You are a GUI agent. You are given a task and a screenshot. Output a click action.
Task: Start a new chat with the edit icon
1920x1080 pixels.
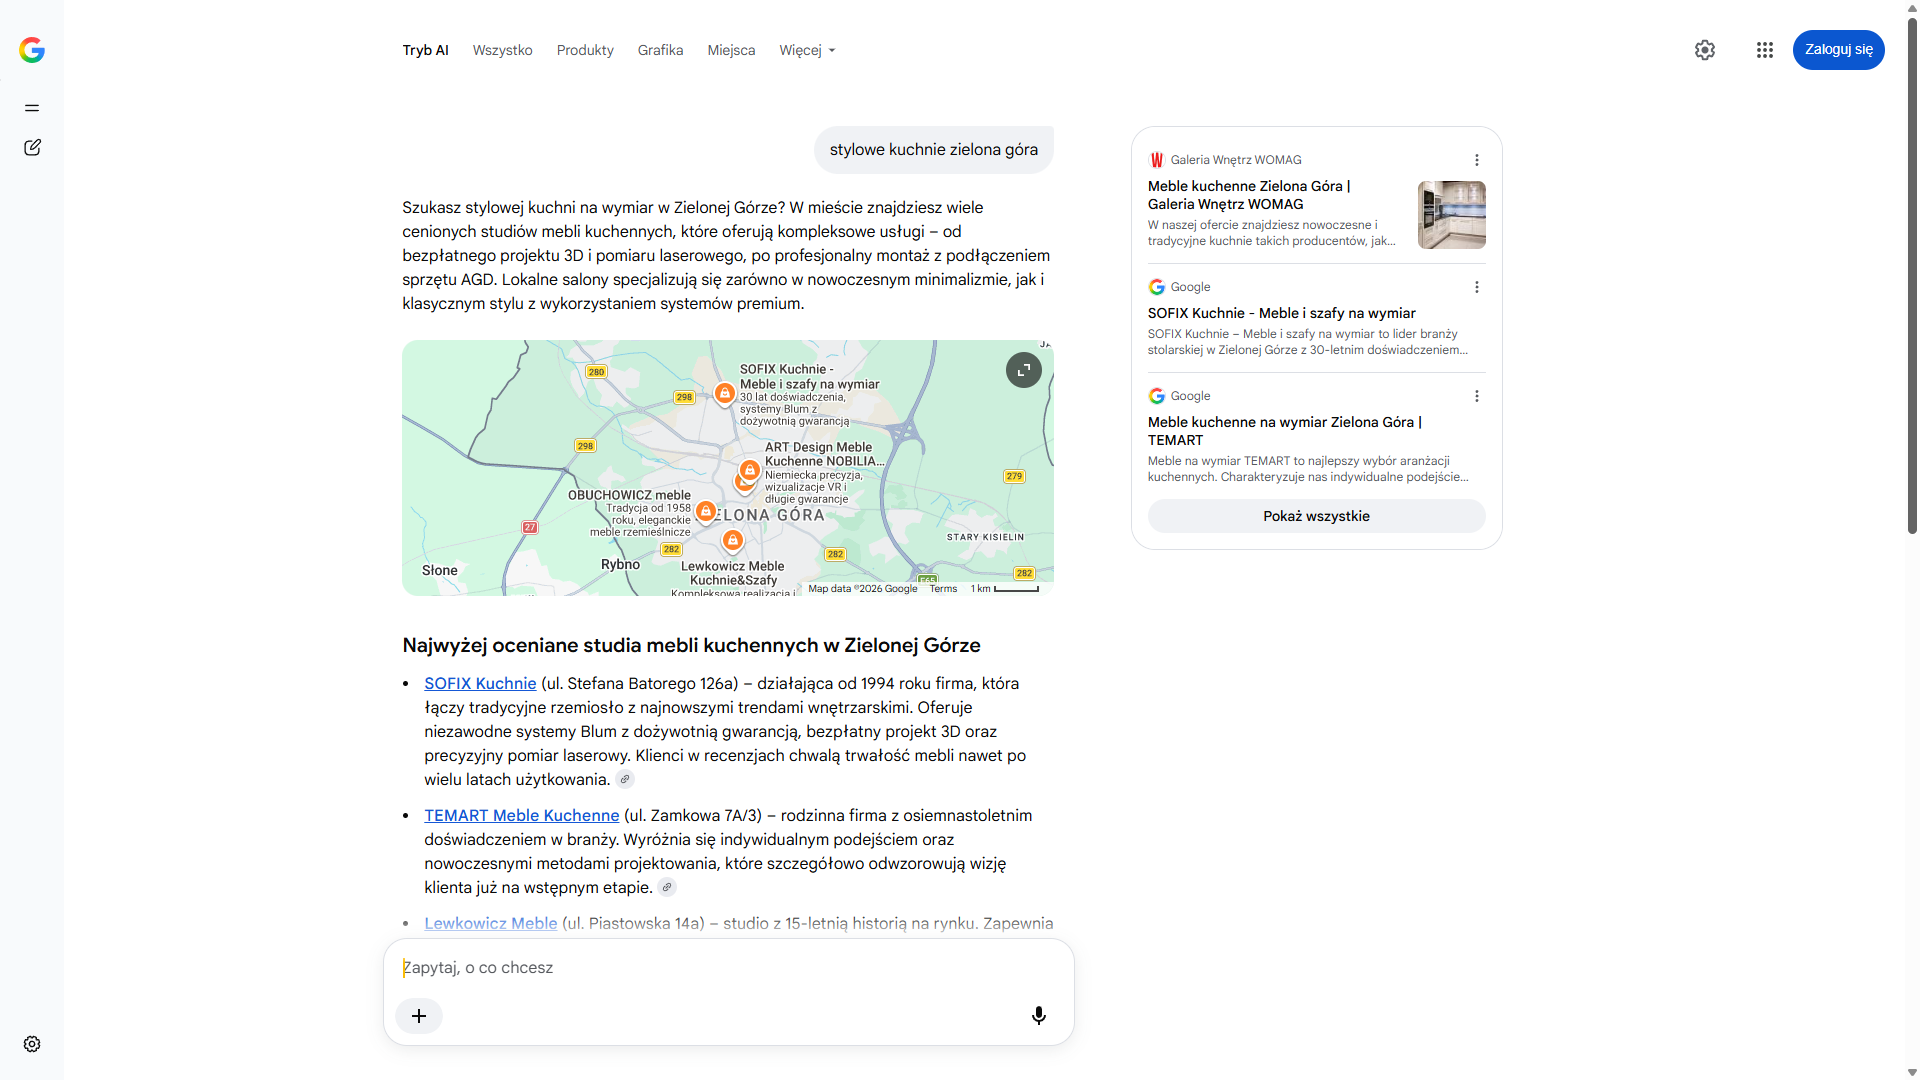click(32, 148)
